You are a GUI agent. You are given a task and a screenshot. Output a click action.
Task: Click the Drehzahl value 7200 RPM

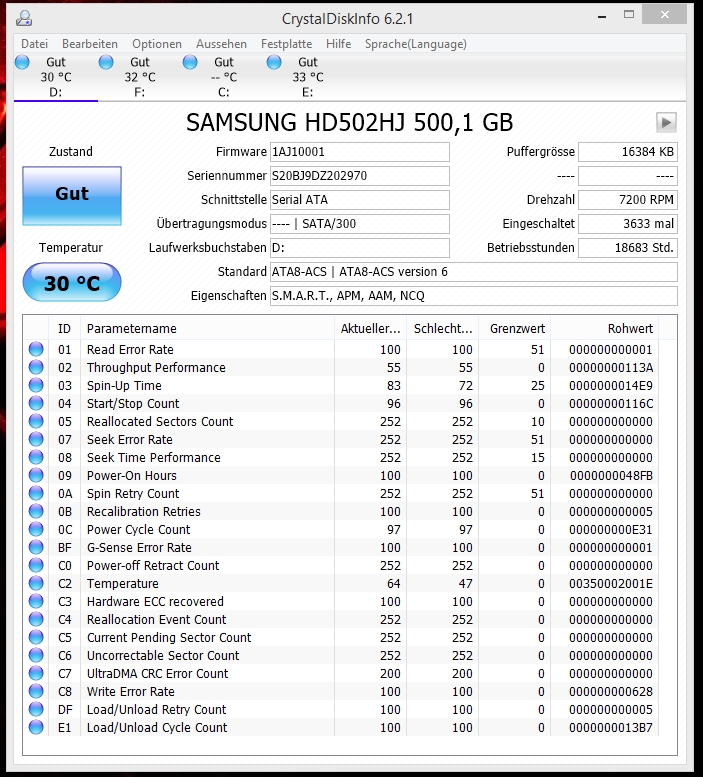pyautogui.click(x=628, y=200)
